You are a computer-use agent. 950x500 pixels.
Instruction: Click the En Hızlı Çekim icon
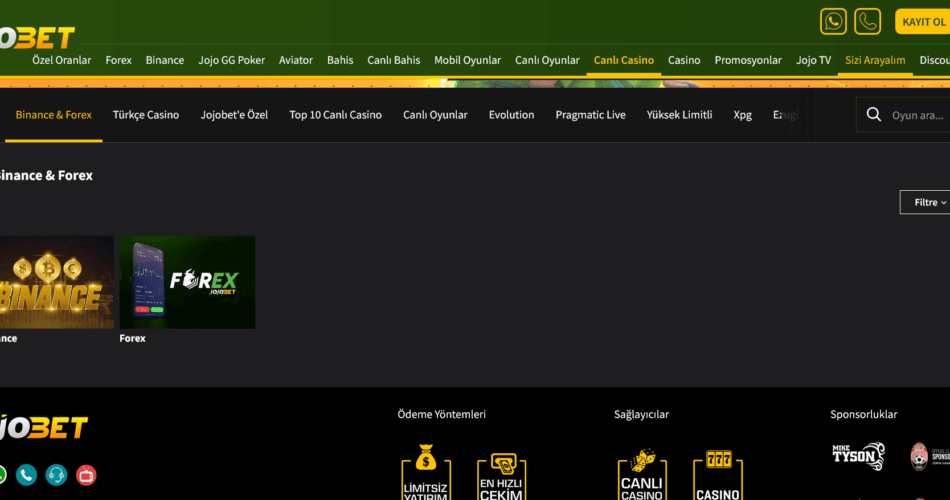[x=501, y=476]
